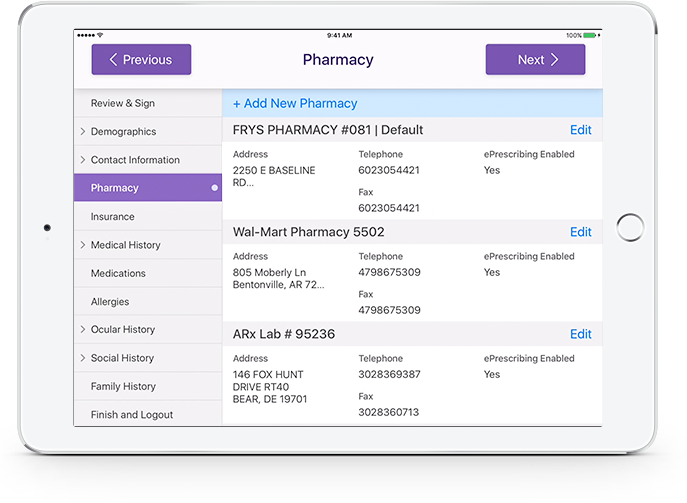Edit ARx Lab # 95236 entry

click(581, 334)
